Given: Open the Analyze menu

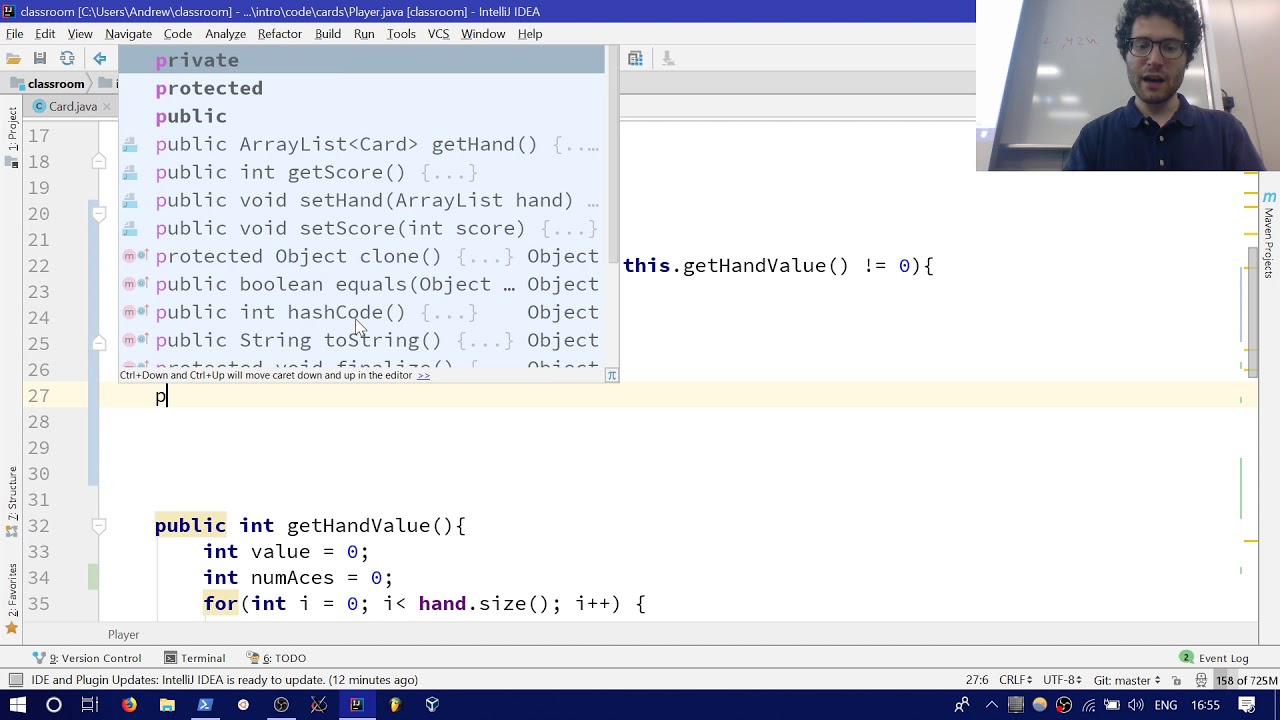Looking at the screenshot, I should [x=225, y=34].
